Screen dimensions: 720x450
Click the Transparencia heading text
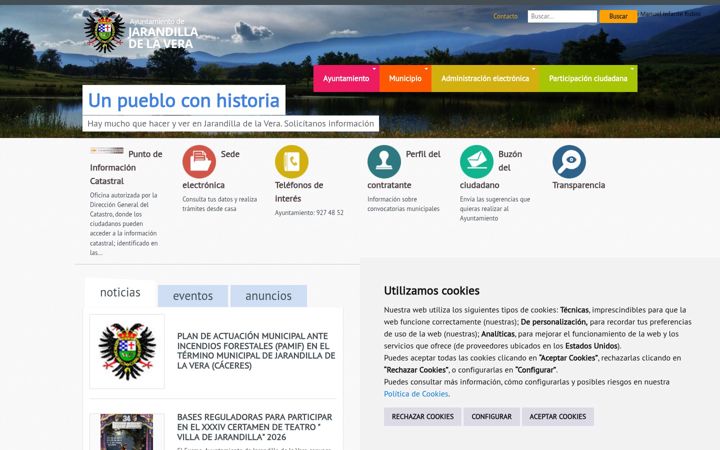[579, 185]
